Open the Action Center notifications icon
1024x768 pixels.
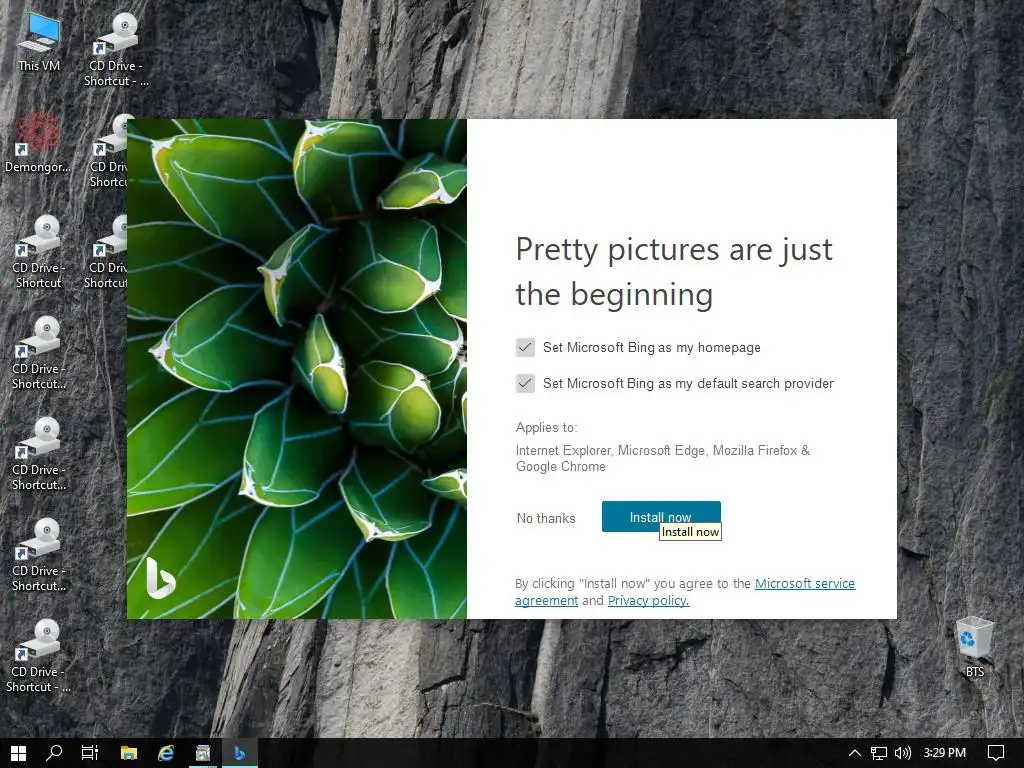point(996,753)
